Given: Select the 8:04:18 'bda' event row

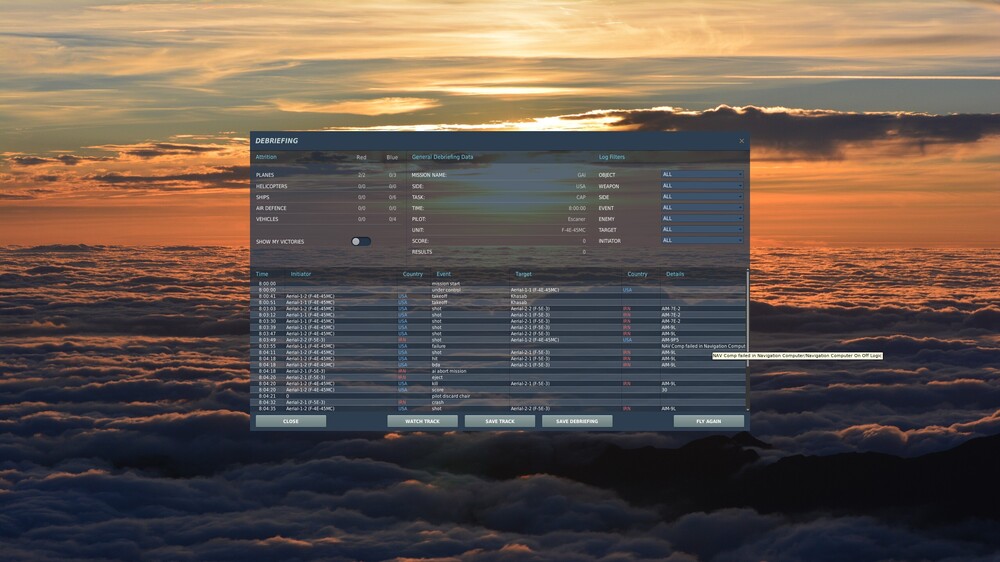Looking at the screenshot, I should coord(500,365).
